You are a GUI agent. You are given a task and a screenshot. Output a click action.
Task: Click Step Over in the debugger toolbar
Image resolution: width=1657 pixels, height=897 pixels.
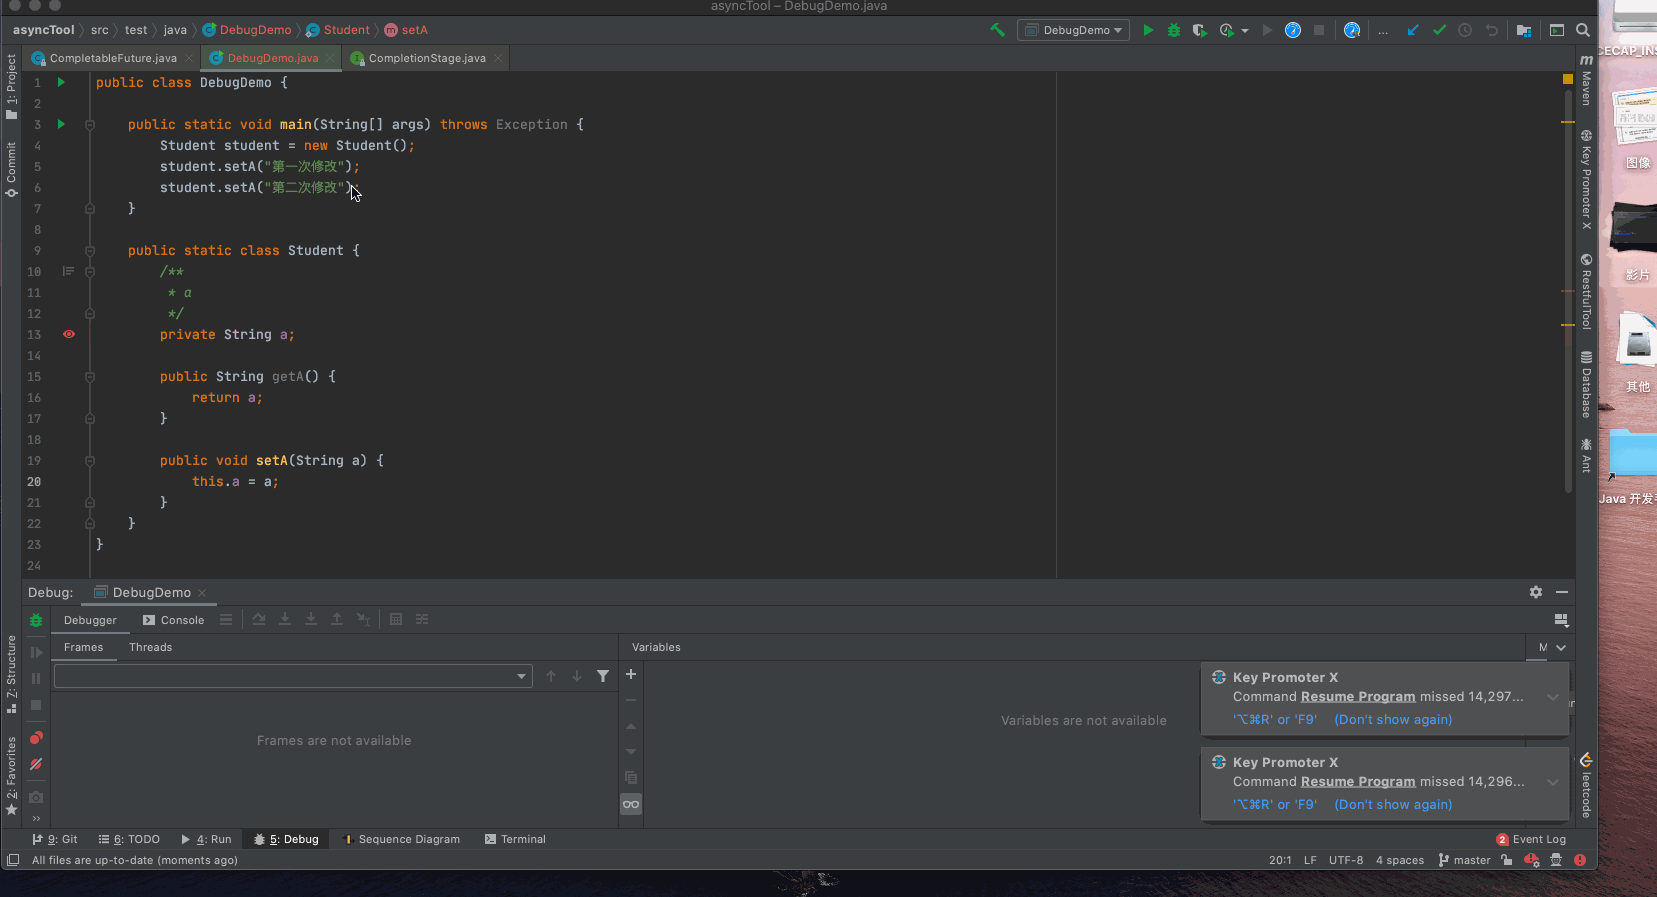click(x=259, y=619)
